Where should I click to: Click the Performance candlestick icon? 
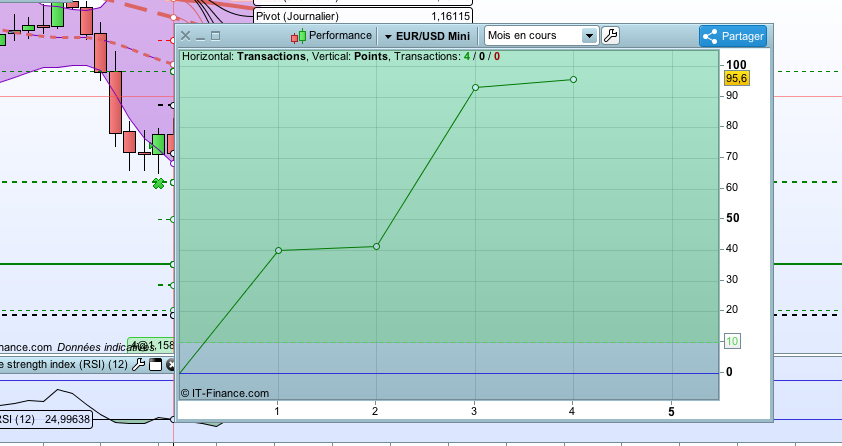coord(299,36)
